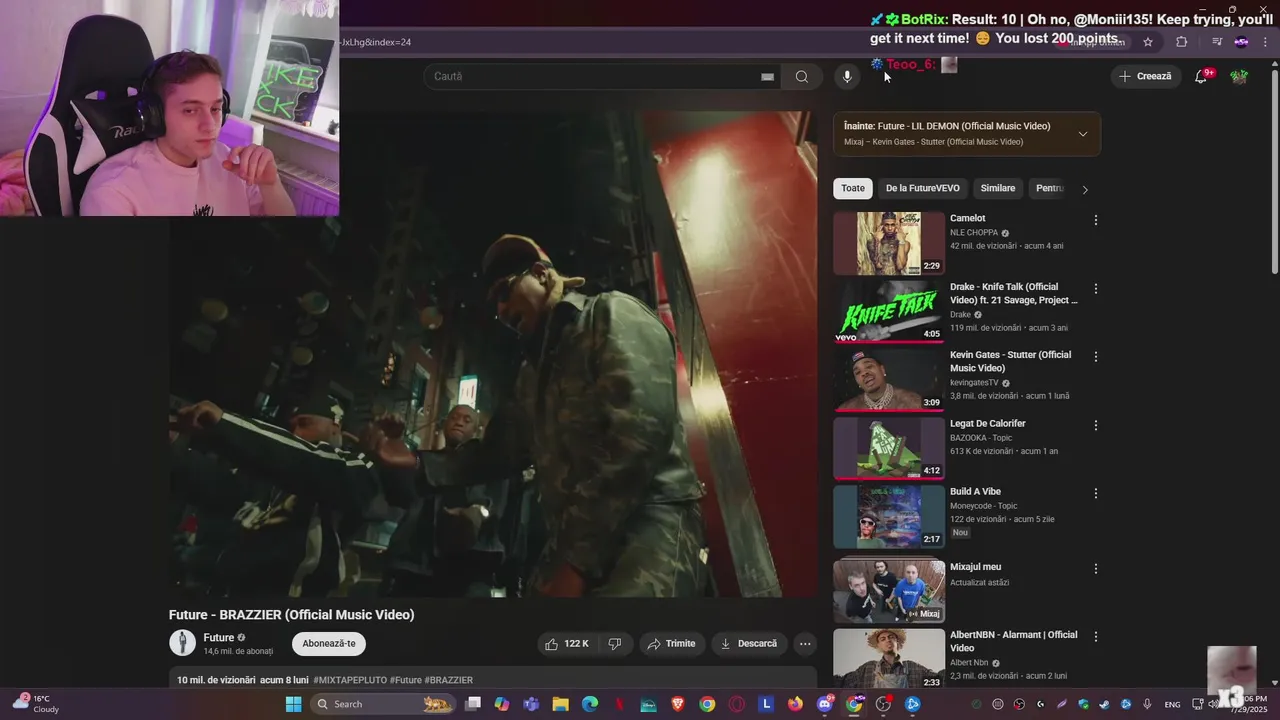Open options for AlbertNBN Alarmant video

(x=1096, y=636)
